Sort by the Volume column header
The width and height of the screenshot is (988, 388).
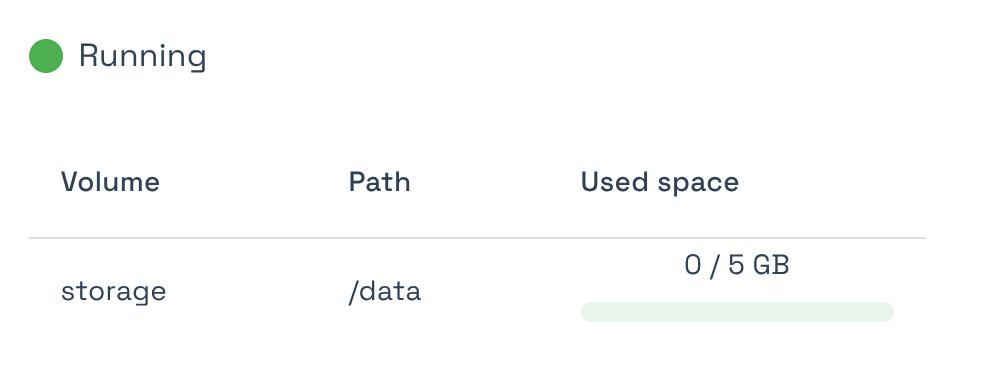pos(110,182)
